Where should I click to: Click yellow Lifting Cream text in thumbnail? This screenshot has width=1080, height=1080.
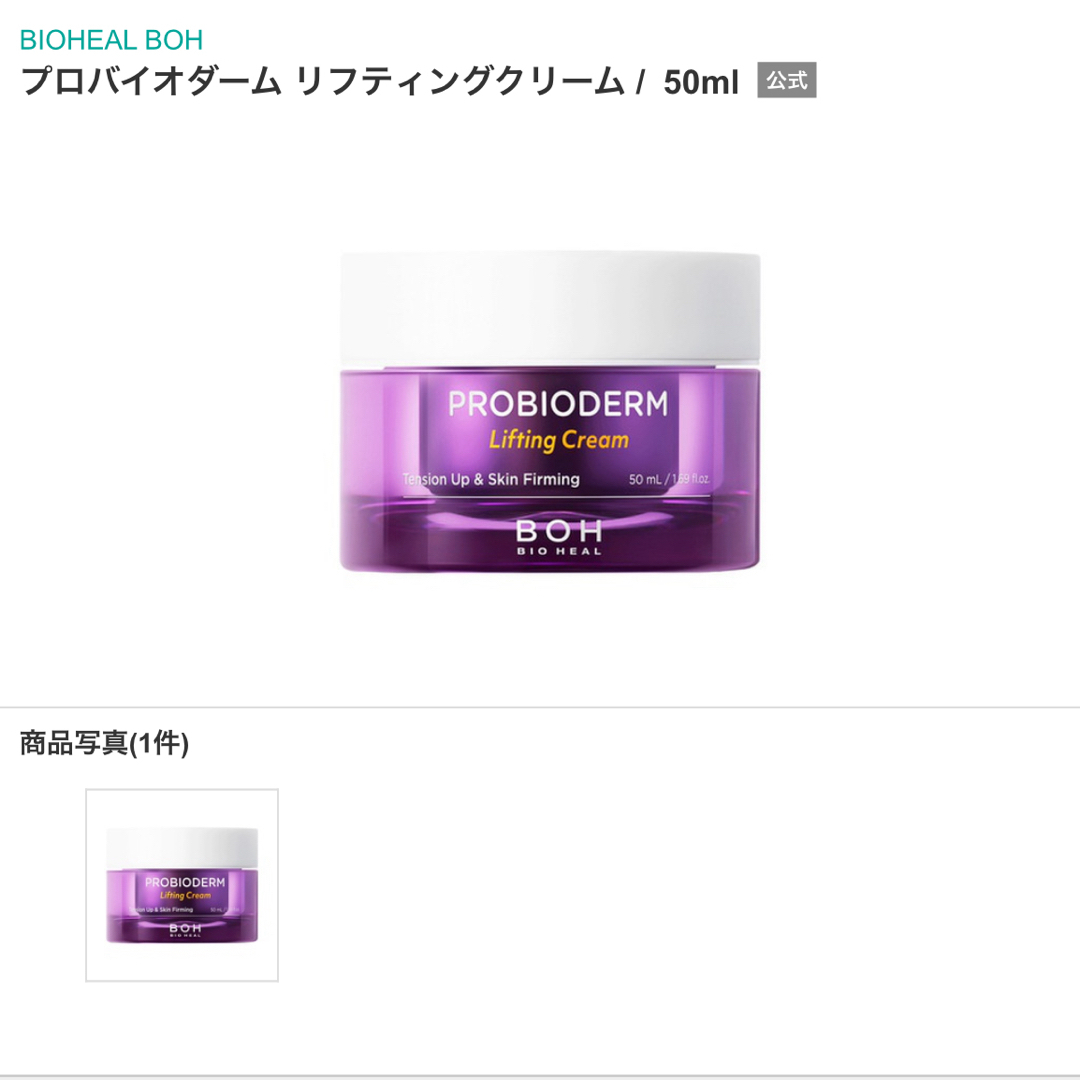185,895
